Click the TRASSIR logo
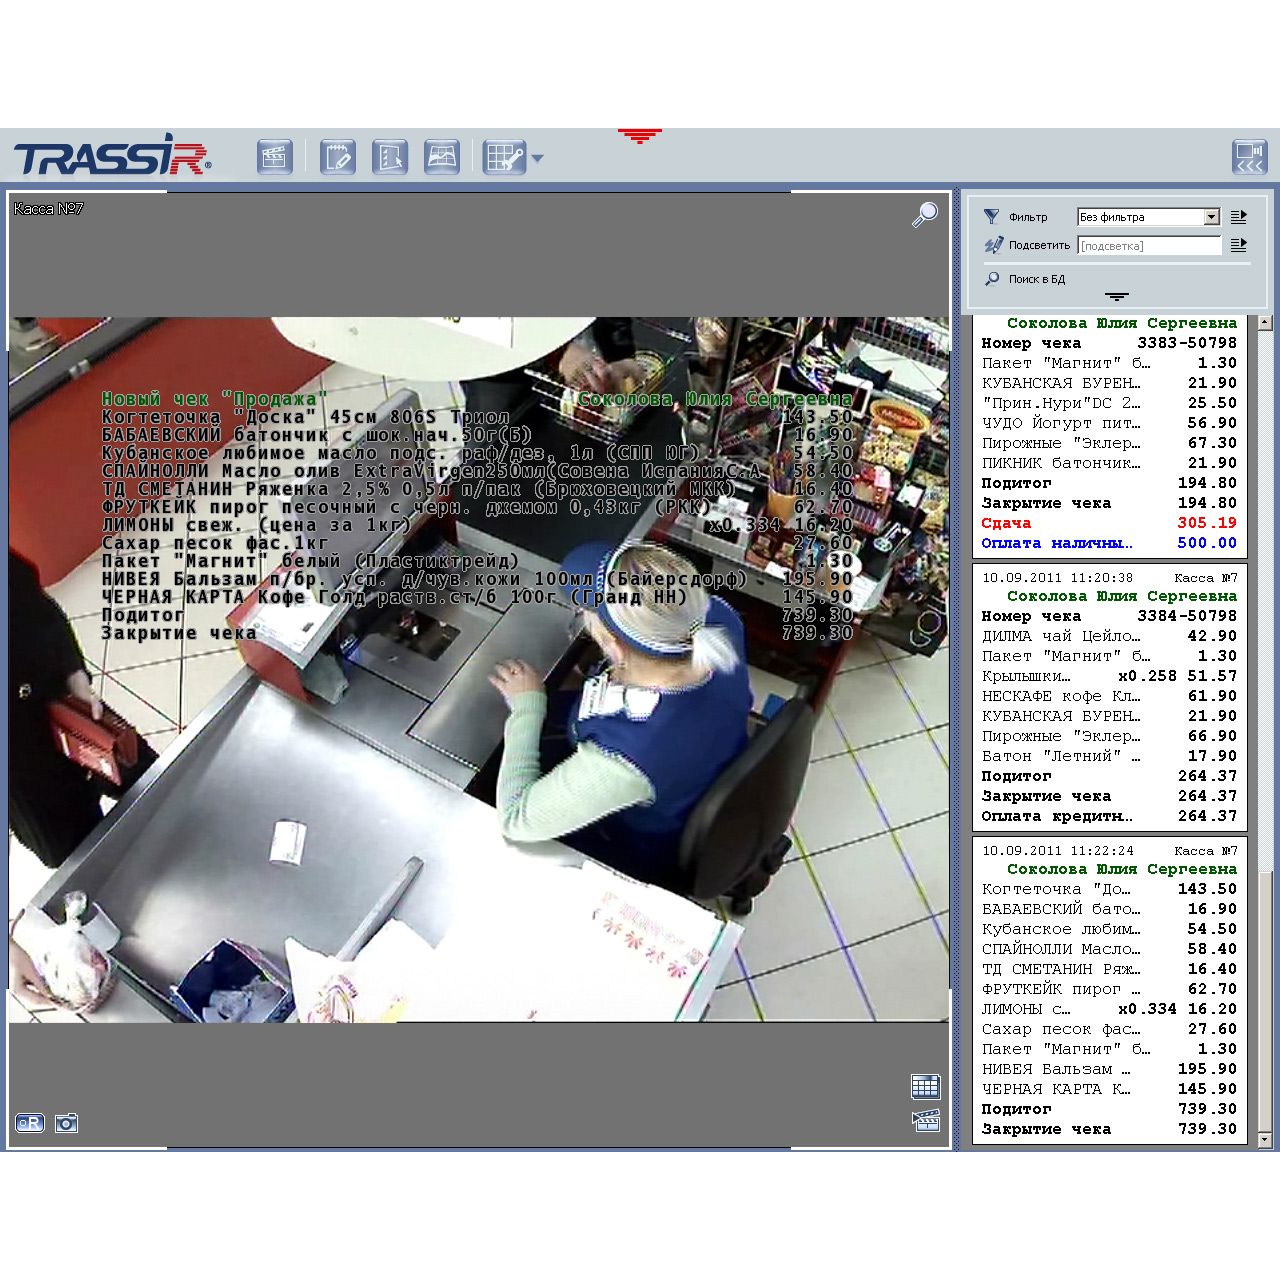 (112, 155)
